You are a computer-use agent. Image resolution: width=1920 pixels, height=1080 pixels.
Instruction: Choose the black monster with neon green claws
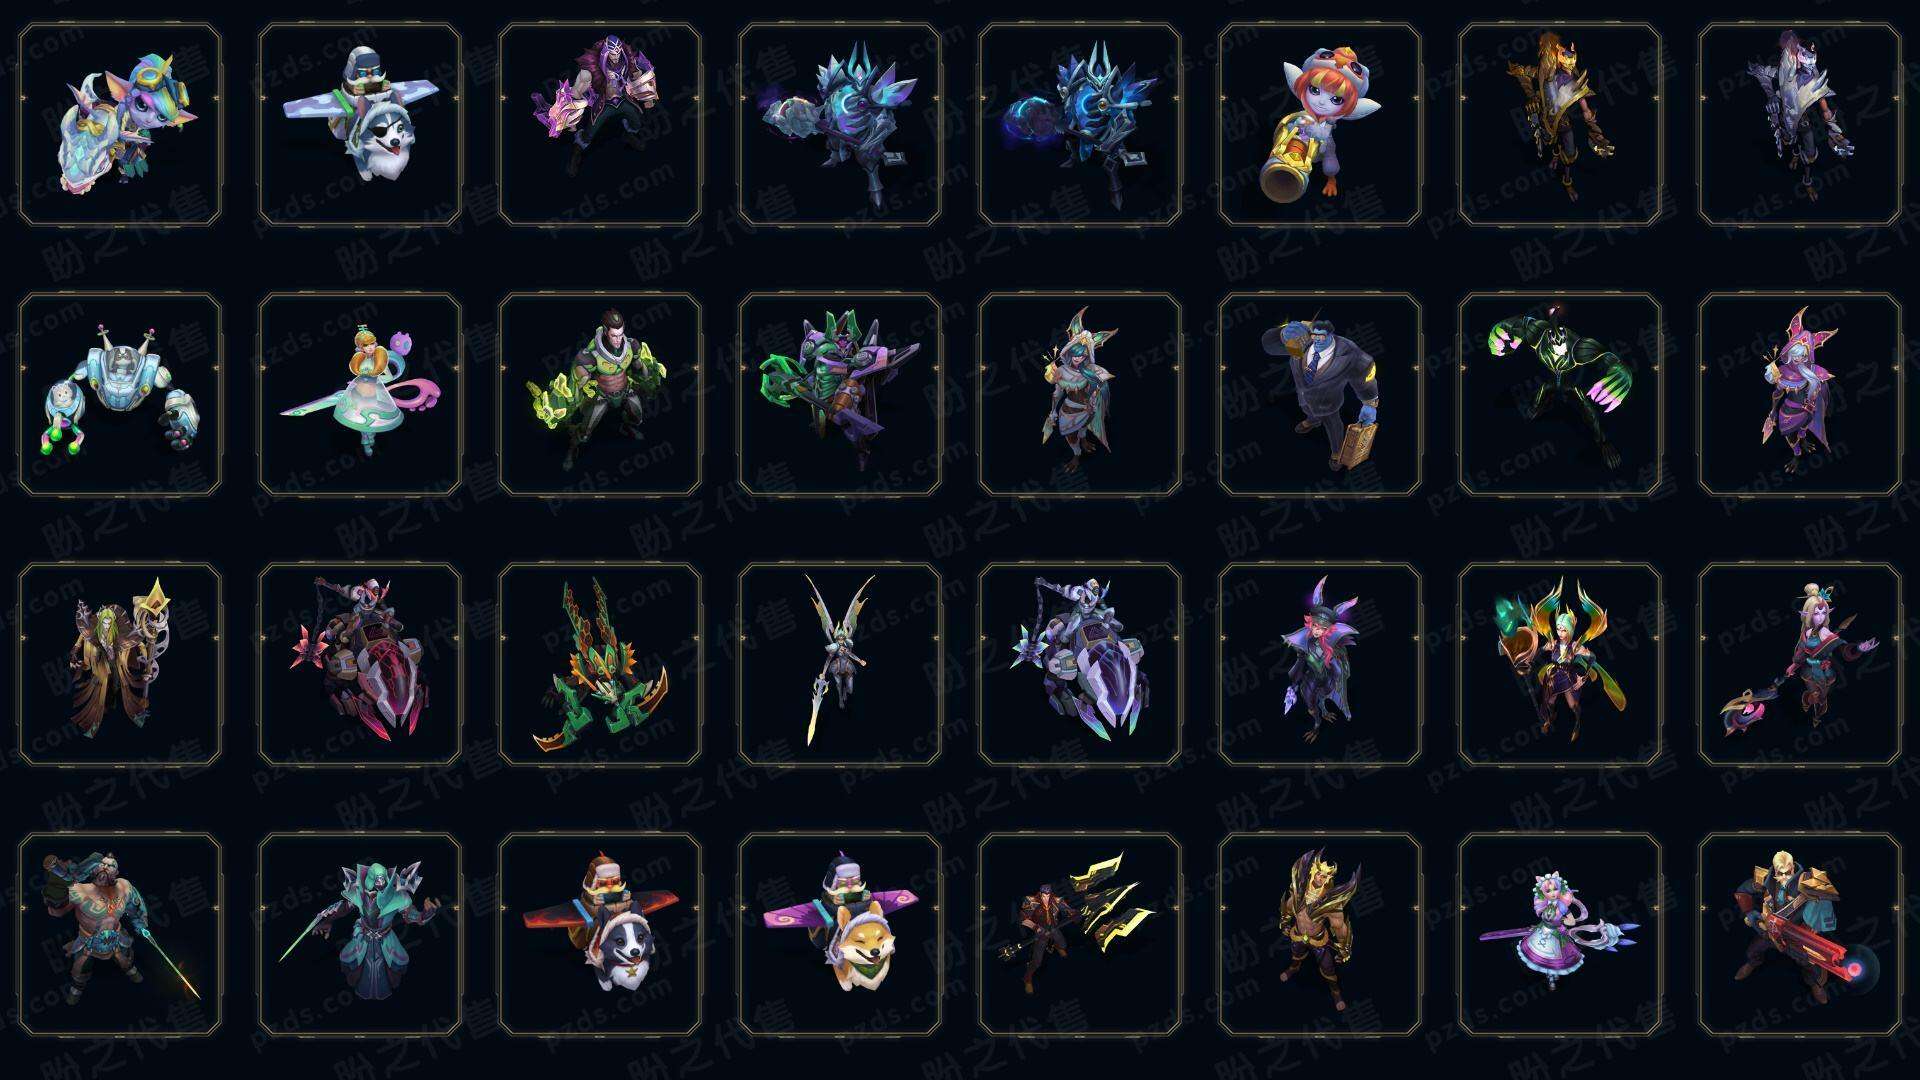tap(1560, 394)
